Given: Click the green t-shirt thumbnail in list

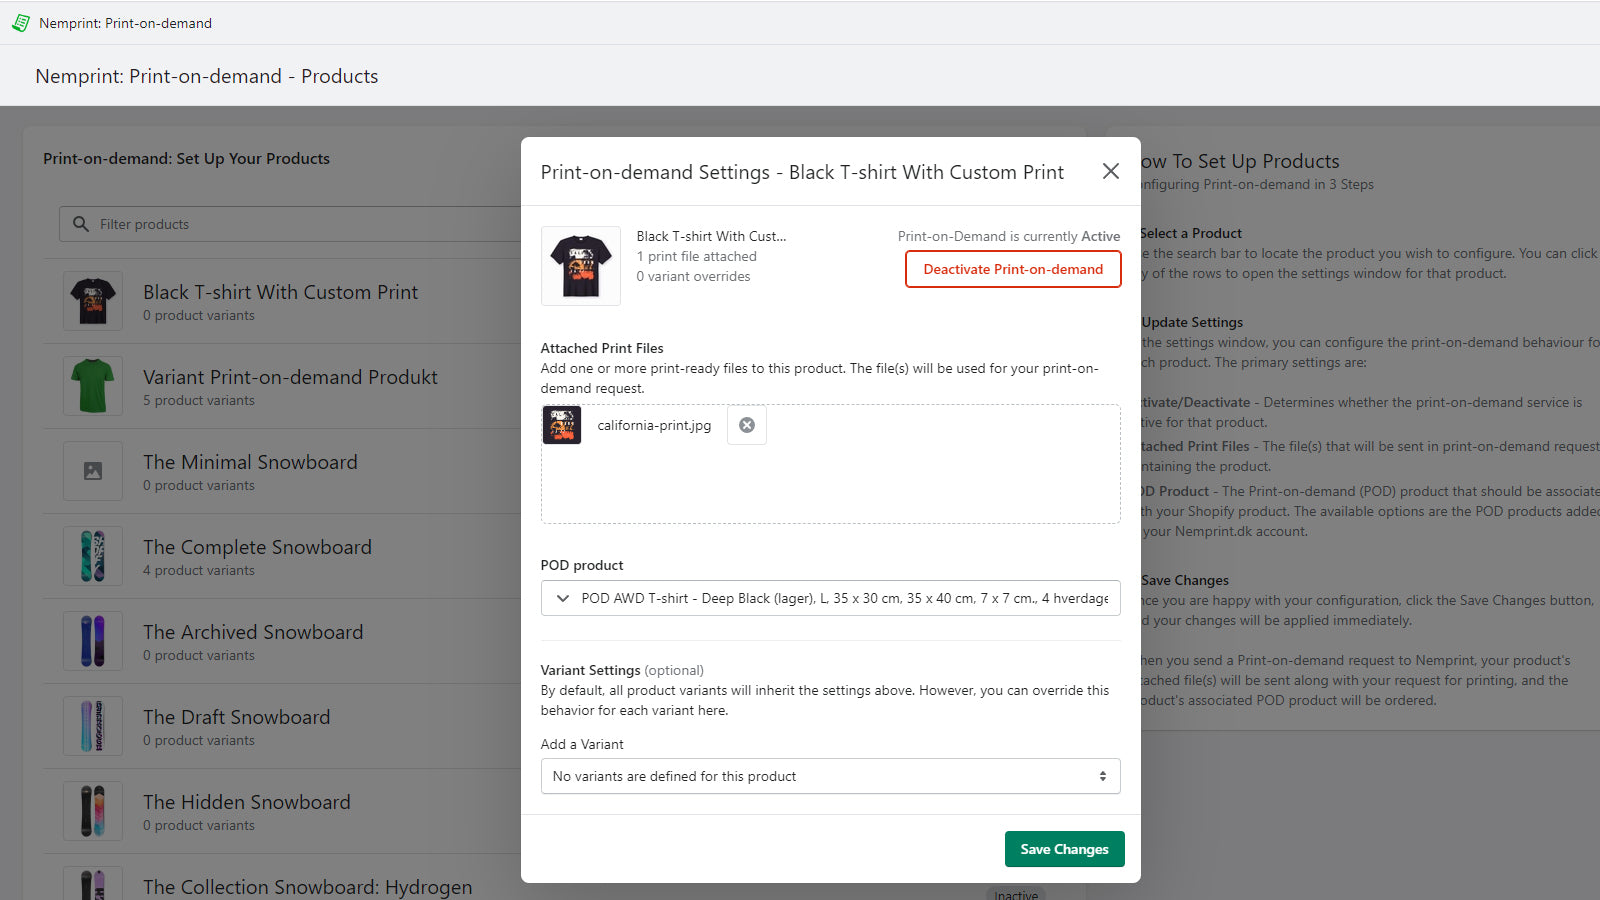Looking at the screenshot, I should coord(93,386).
